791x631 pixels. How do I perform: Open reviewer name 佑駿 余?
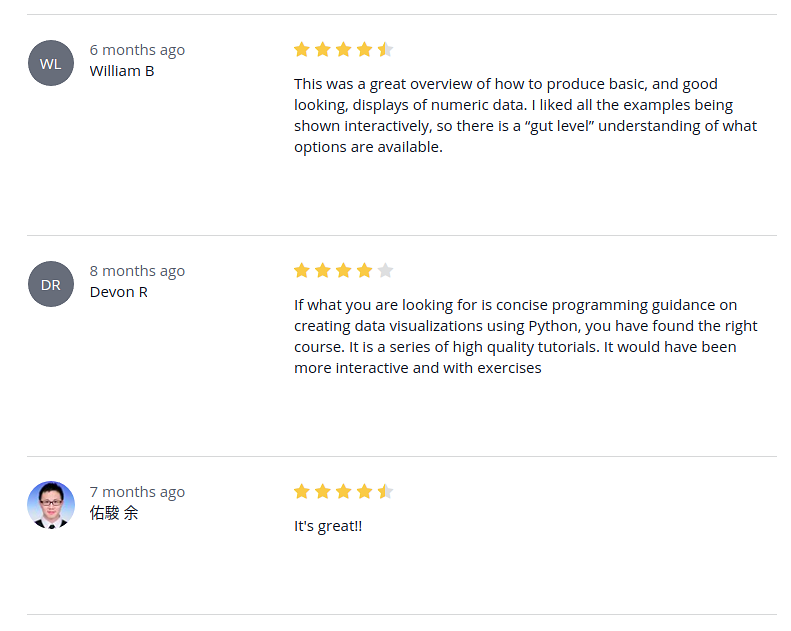[x=114, y=513]
